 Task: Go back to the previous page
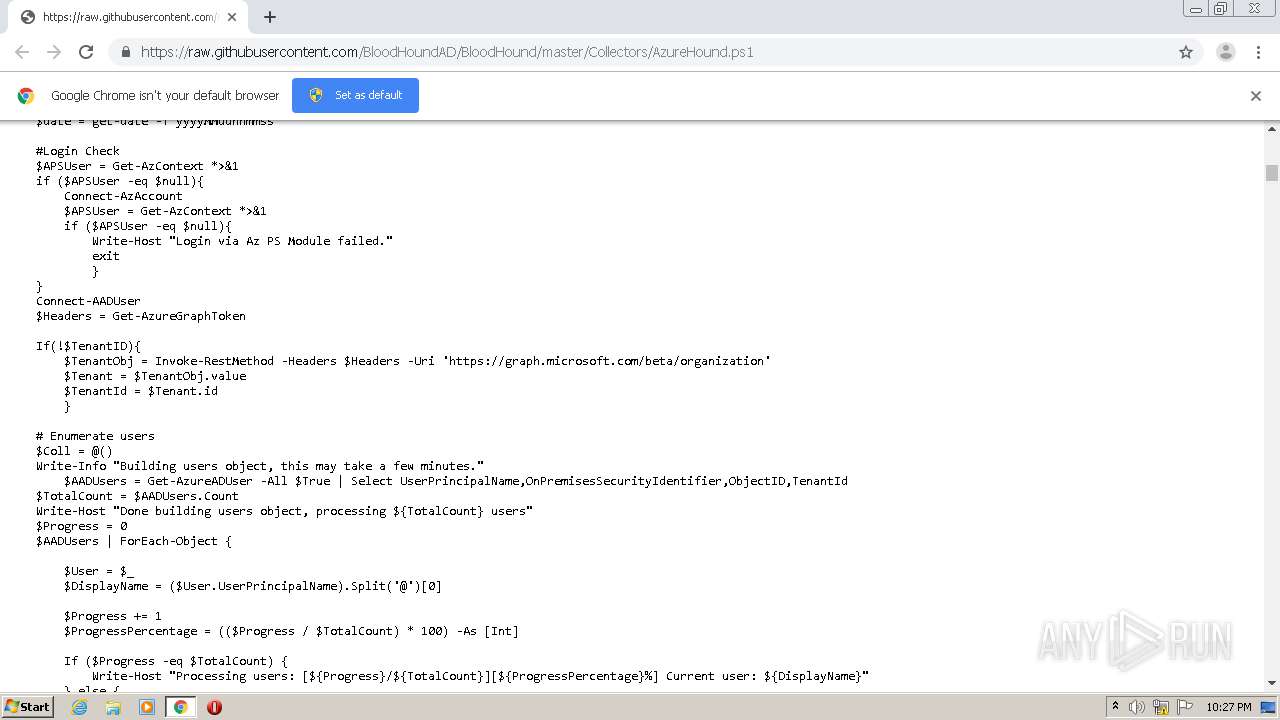point(22,52)
